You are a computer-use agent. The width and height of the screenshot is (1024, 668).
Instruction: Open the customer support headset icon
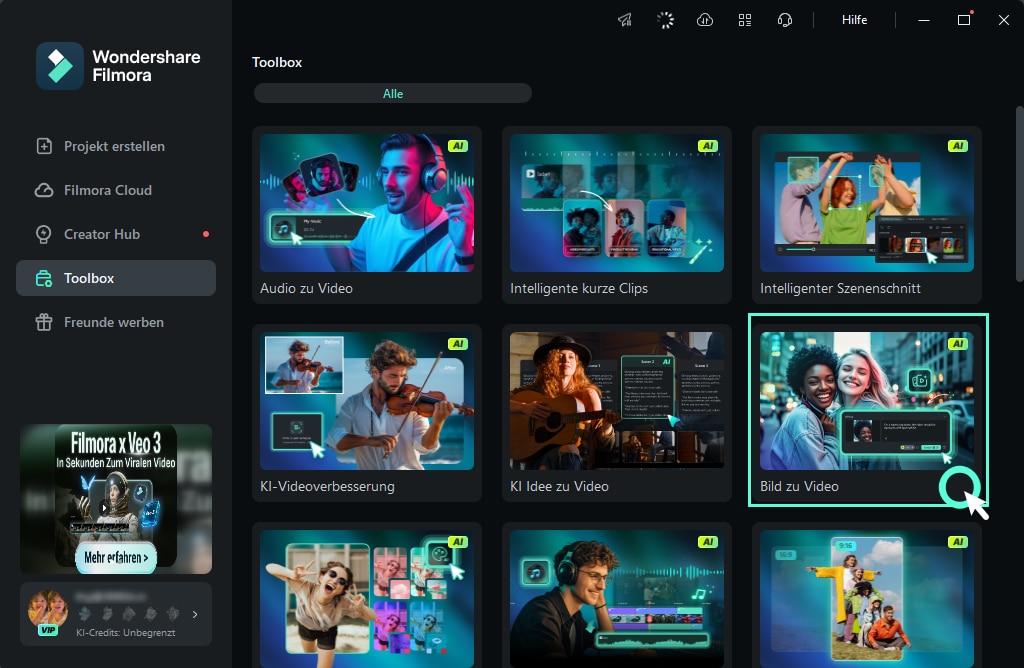click(x=785, y=20)
